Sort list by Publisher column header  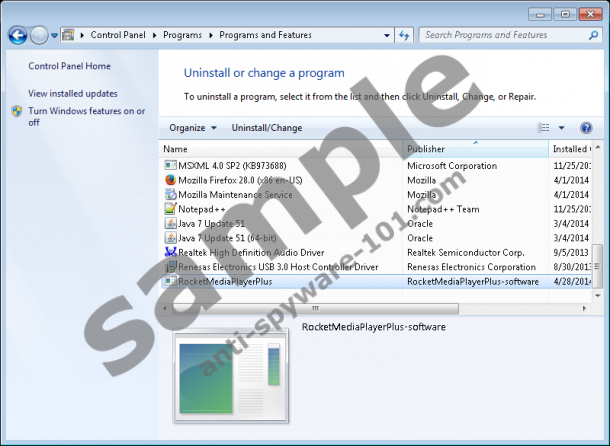point(475,148)
